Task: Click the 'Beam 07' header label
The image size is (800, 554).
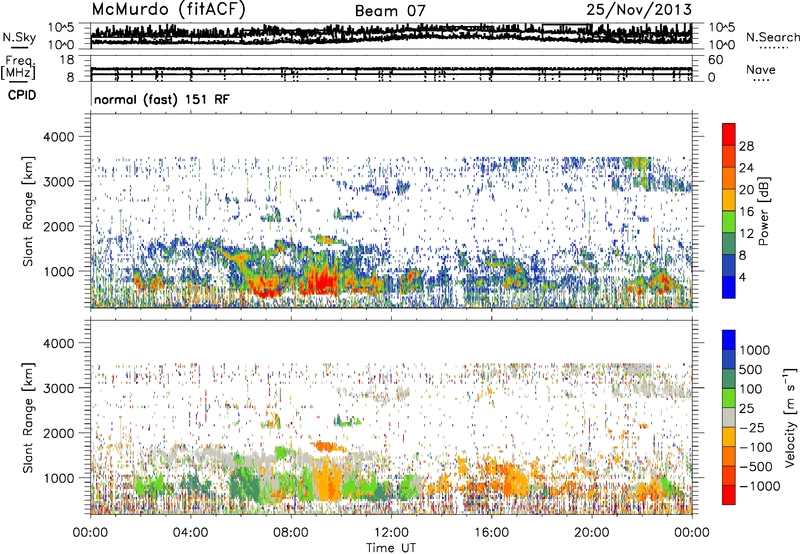Action: [x=390, y=11]
